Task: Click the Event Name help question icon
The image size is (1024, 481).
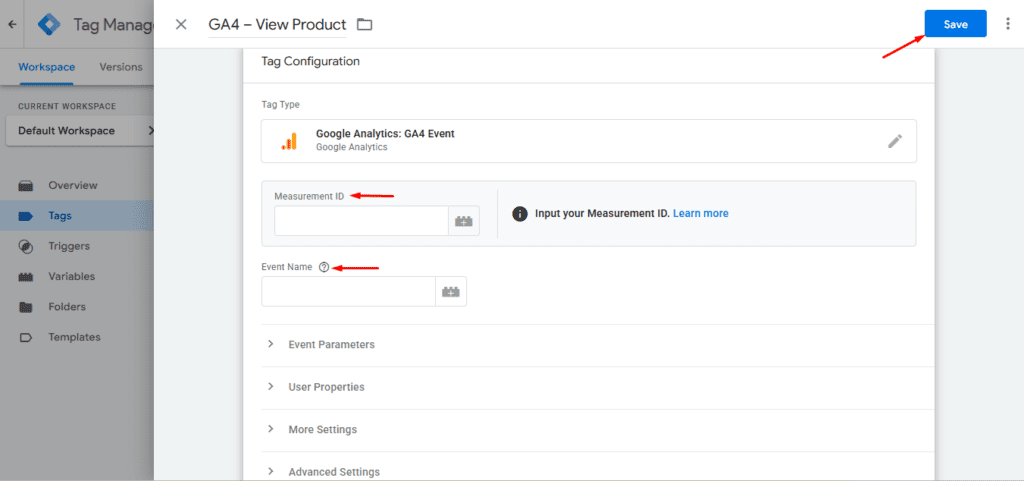Action: tap(324, 267)
